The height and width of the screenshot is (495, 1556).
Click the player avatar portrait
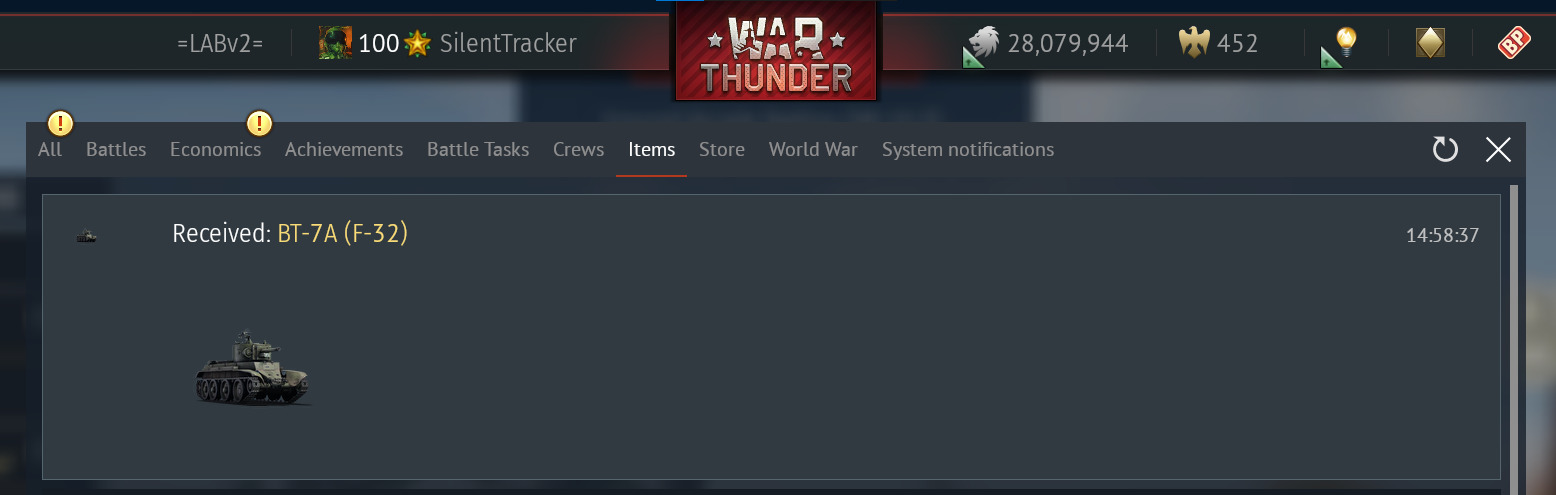coord(335,43)
